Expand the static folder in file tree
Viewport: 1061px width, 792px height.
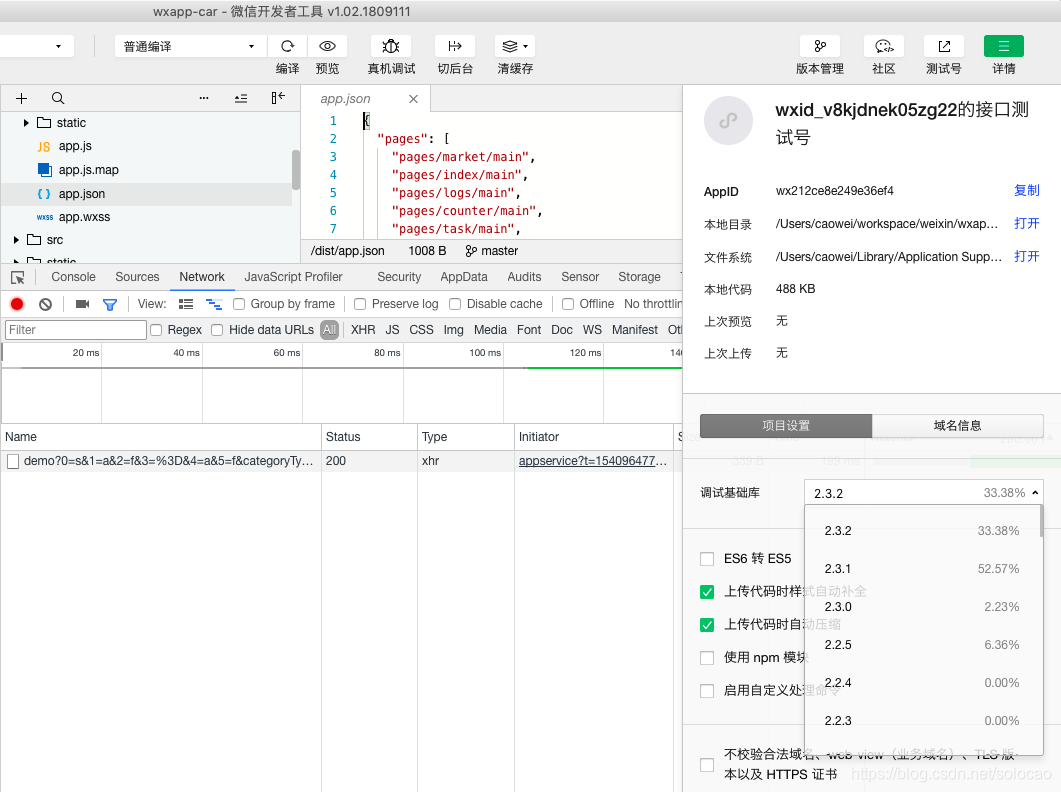[x=26, y=123]
